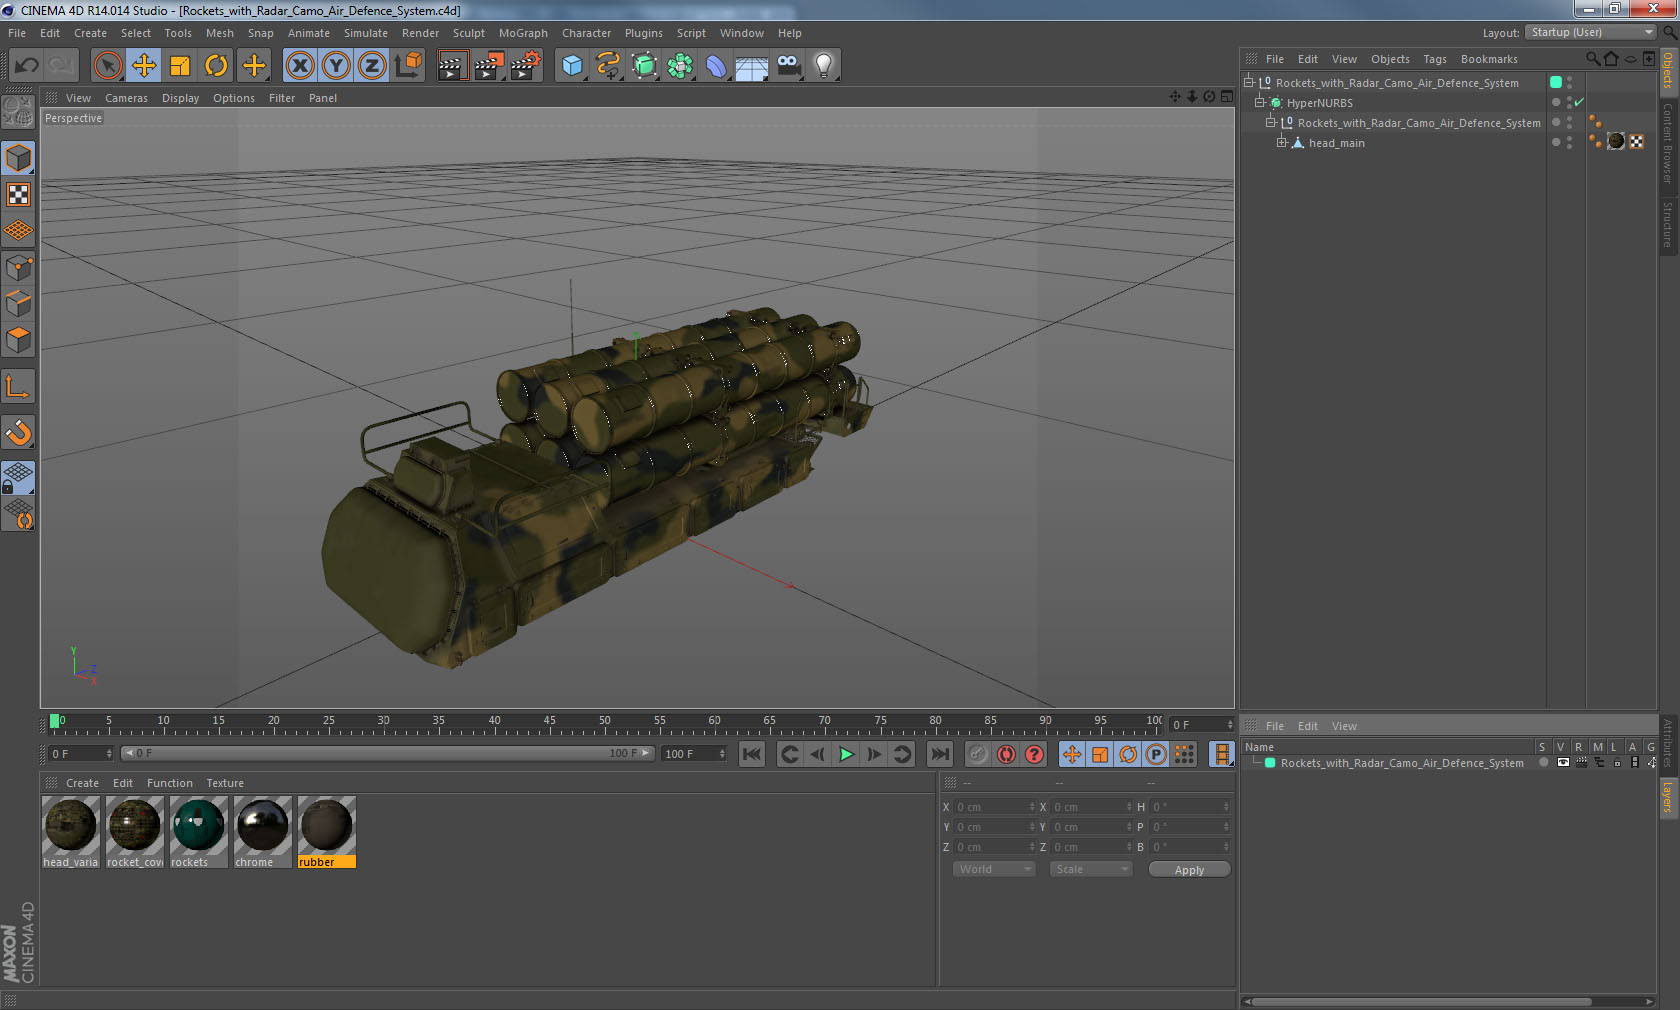The height and width of the screenshot is (1010, 1680).
Task: Open the HyperNURBS generators icon
Action: click(644, 66)
